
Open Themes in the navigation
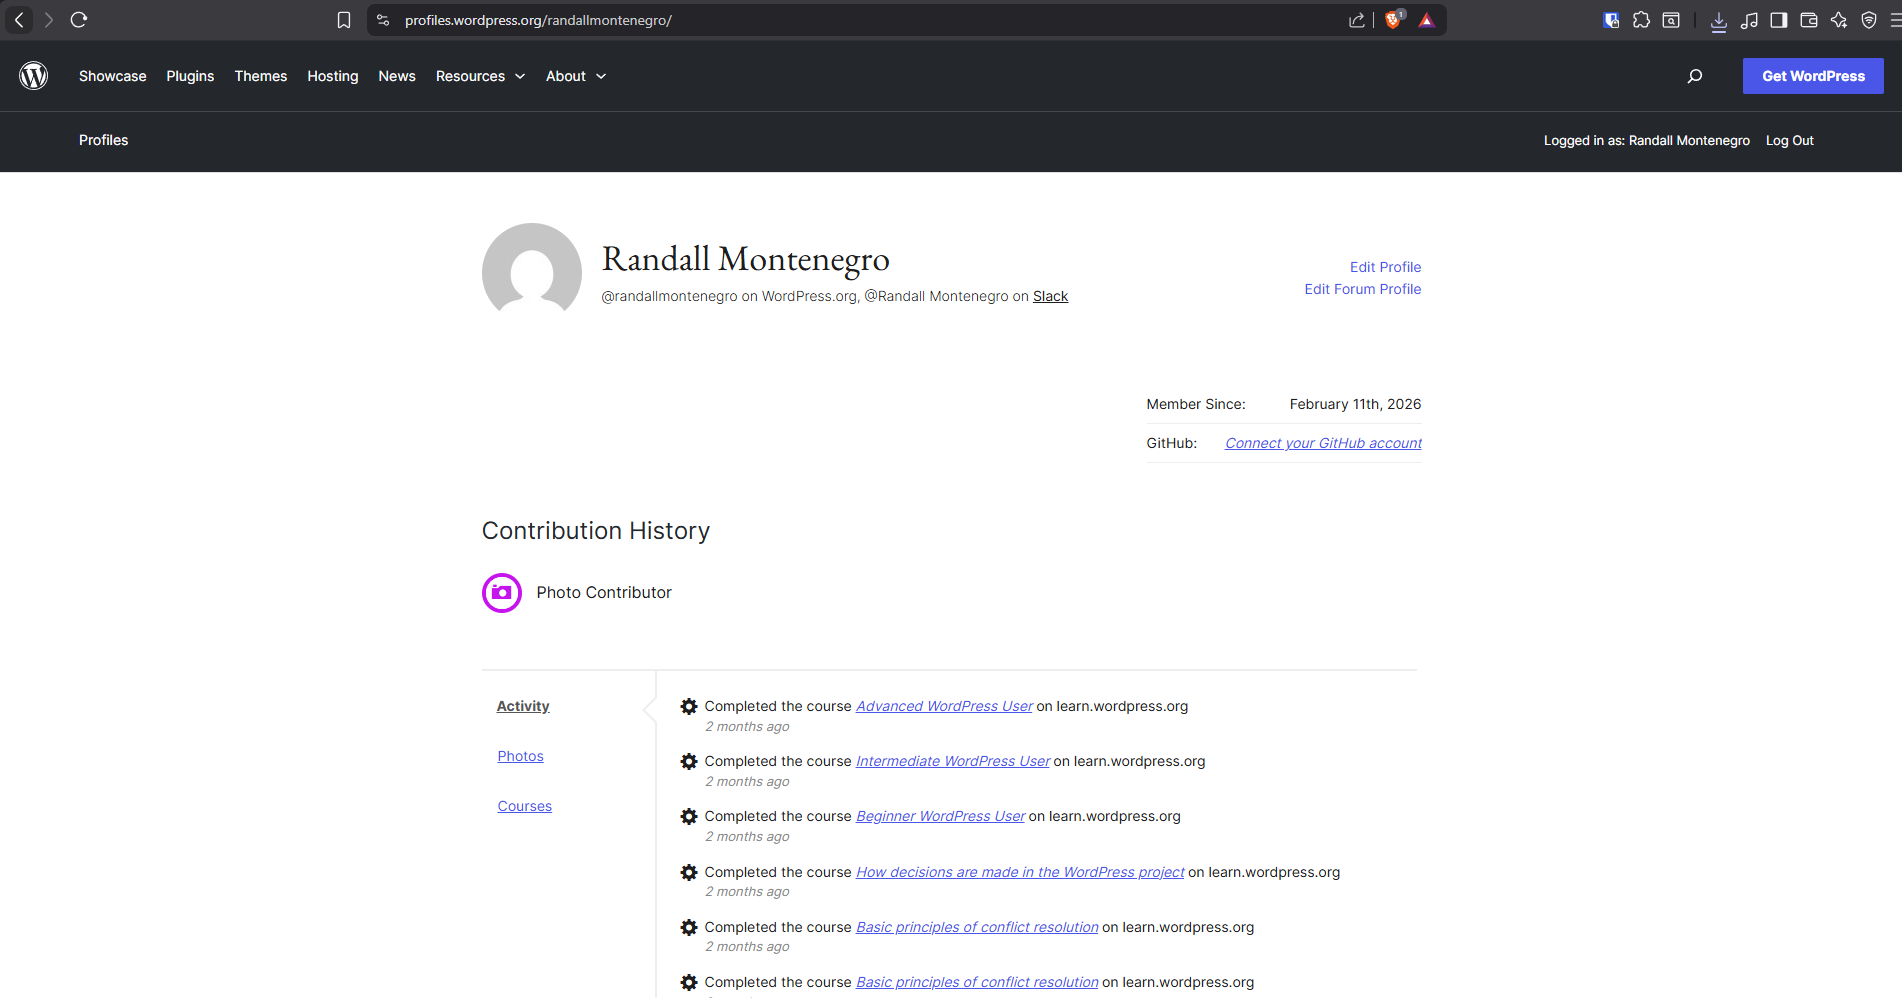(261, 76)
